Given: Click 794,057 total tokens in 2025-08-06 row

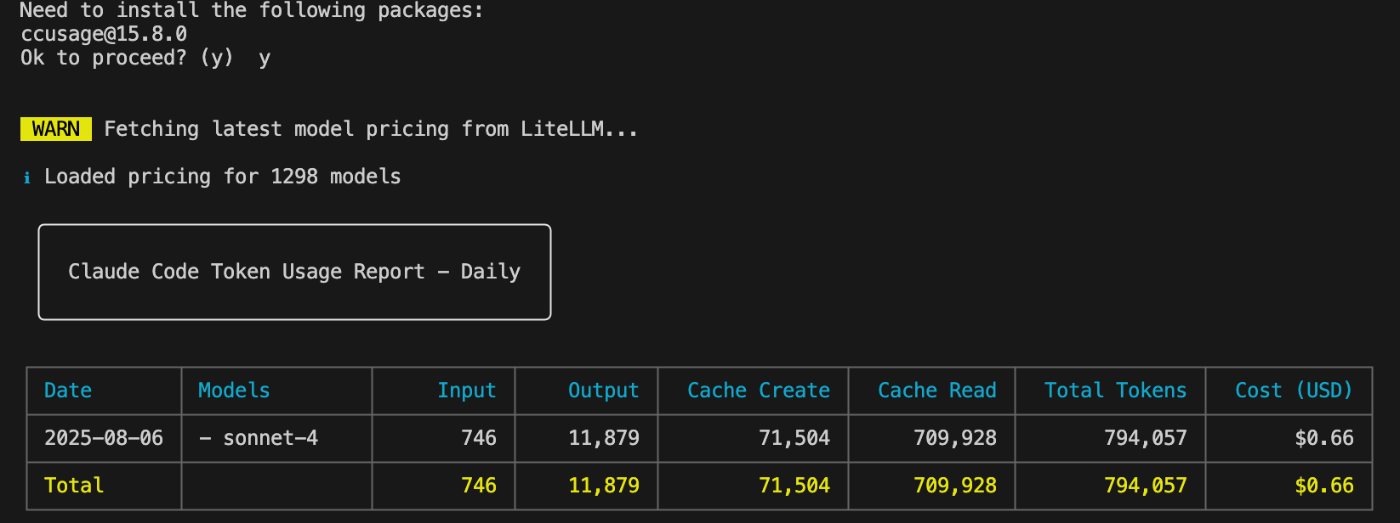Looking at the screenshot, I should coord(1146,438).
